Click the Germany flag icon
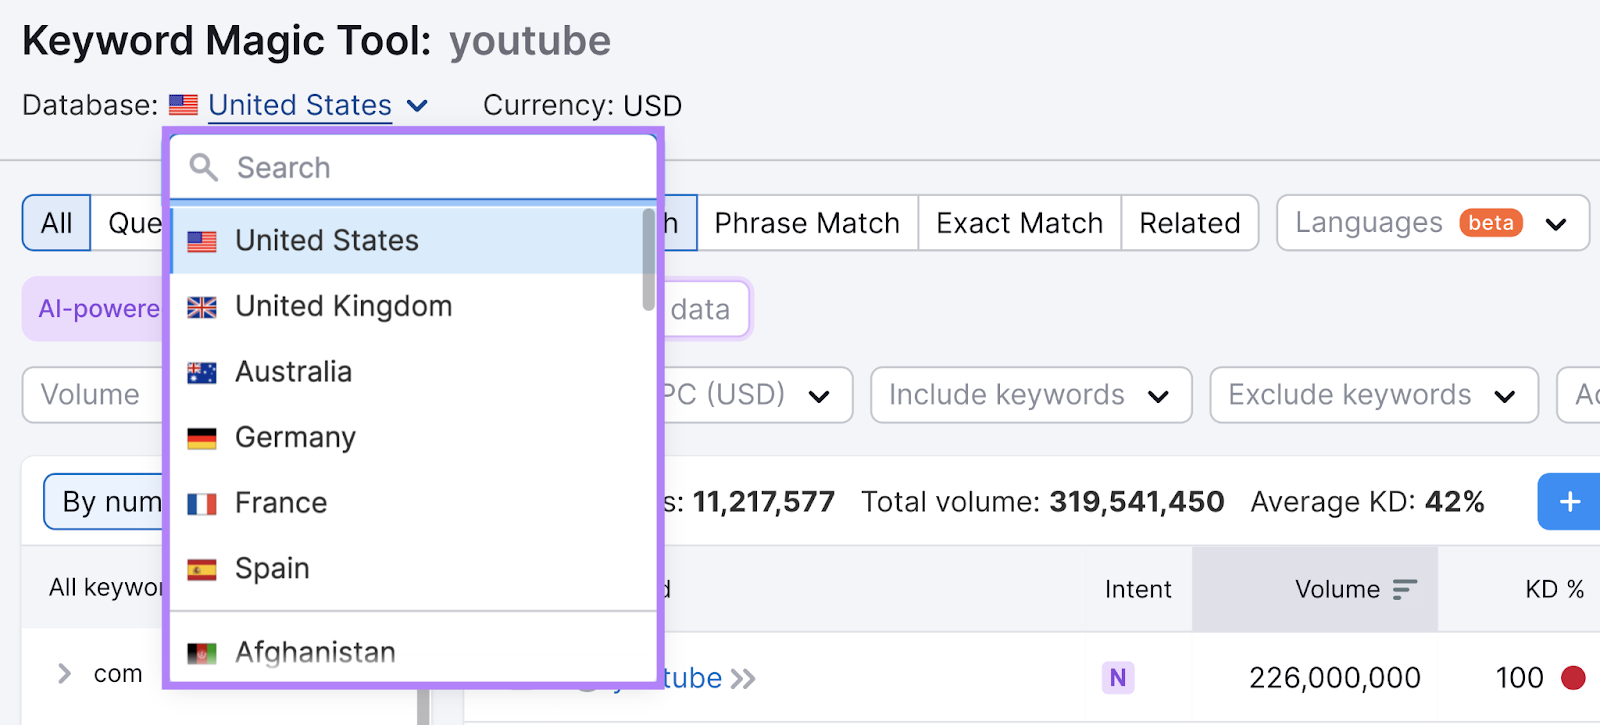 [202, 438]
